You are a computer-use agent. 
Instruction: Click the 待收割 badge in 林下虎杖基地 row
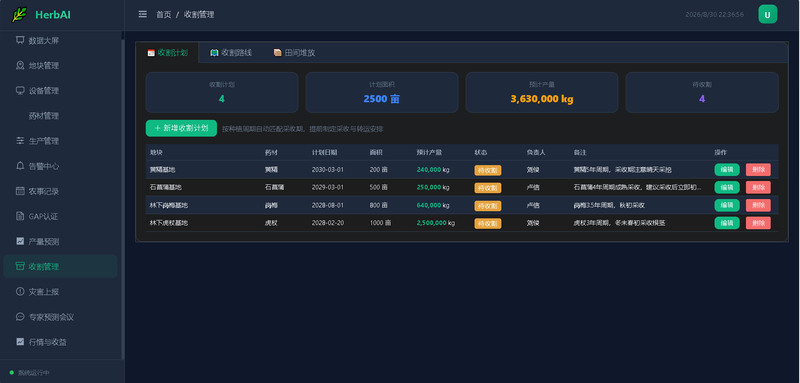[x=488, y=223]
